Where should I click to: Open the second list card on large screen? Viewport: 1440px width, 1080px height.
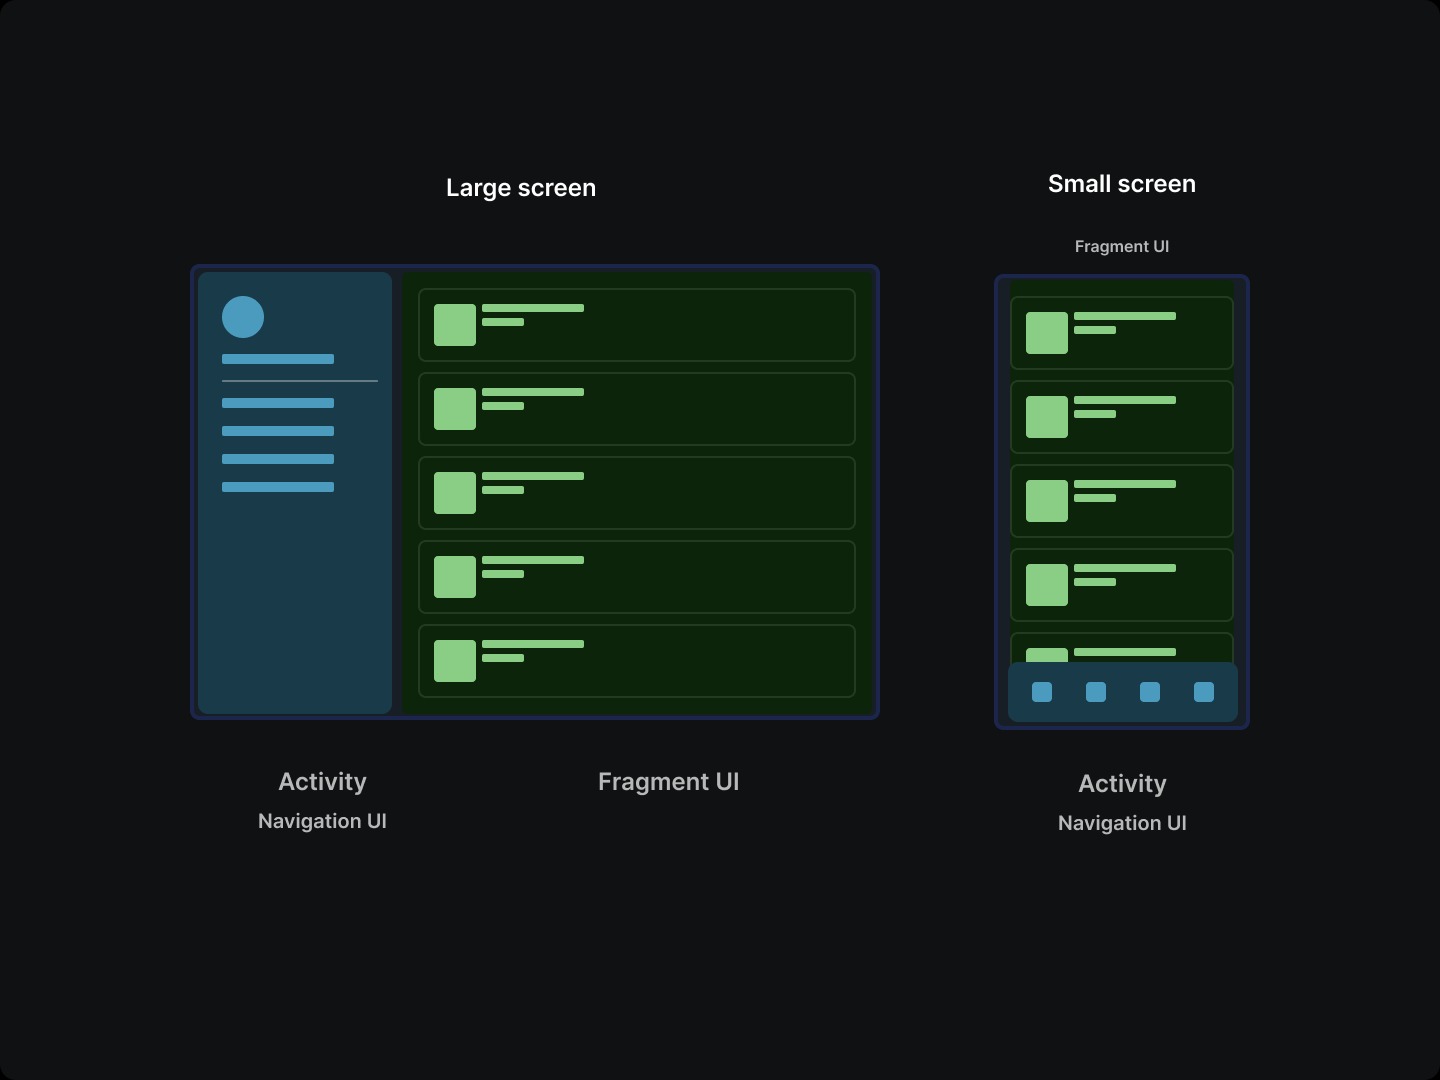(x=637, y=409)
